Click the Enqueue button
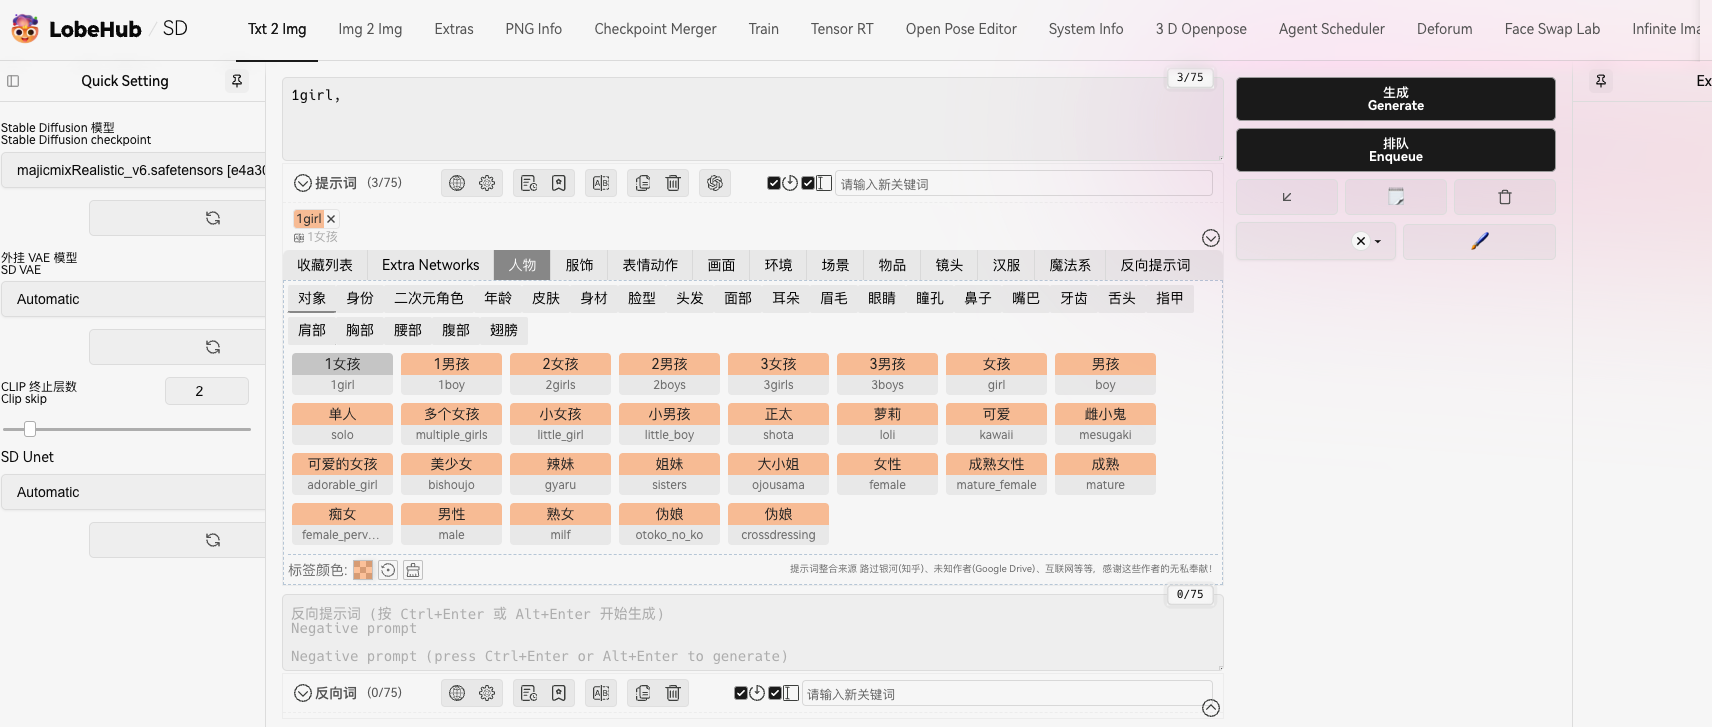Image resolution: width=1712 pixels, height=727 pixels. (1396, 150)
